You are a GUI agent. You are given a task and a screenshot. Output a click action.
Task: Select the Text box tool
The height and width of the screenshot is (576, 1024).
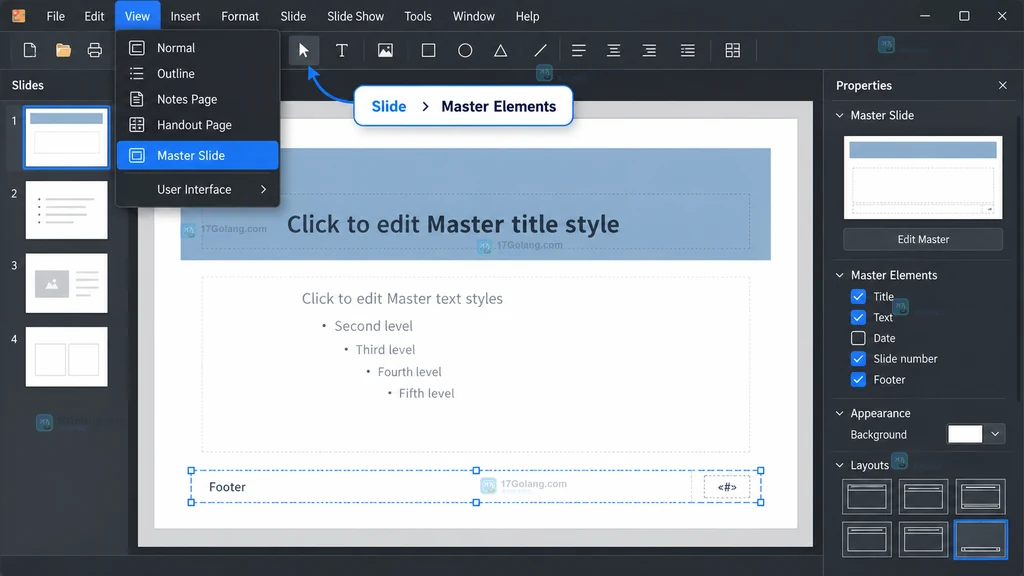click(342, 50)
